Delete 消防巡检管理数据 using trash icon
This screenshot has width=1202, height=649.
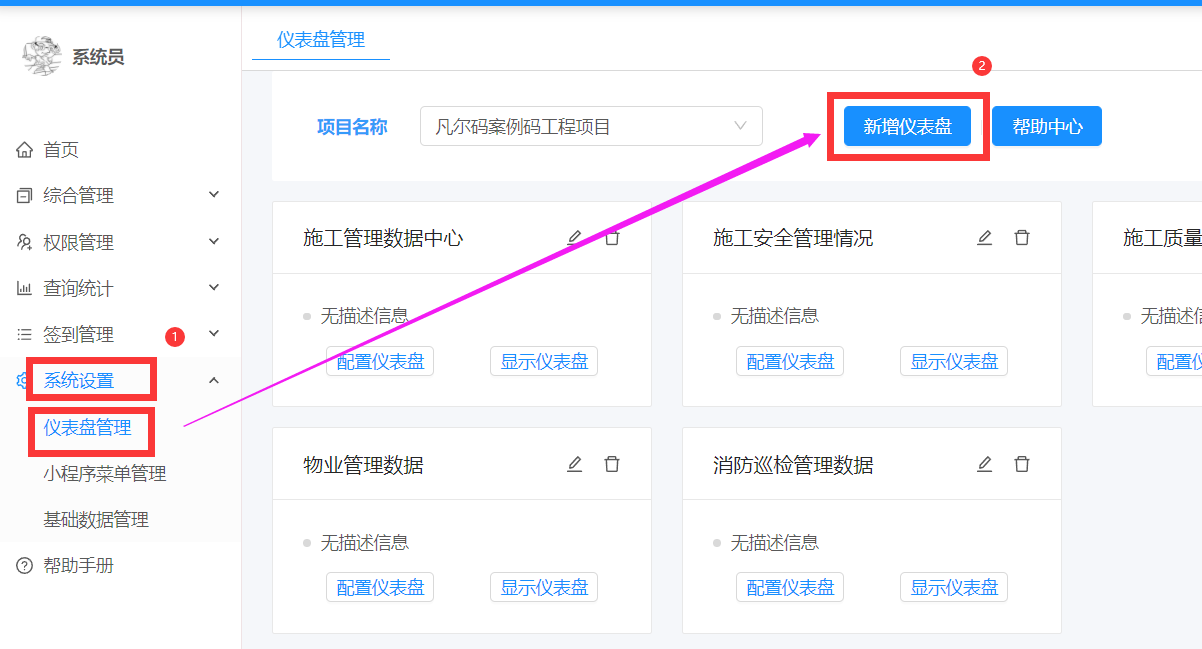coord(1022,464)
